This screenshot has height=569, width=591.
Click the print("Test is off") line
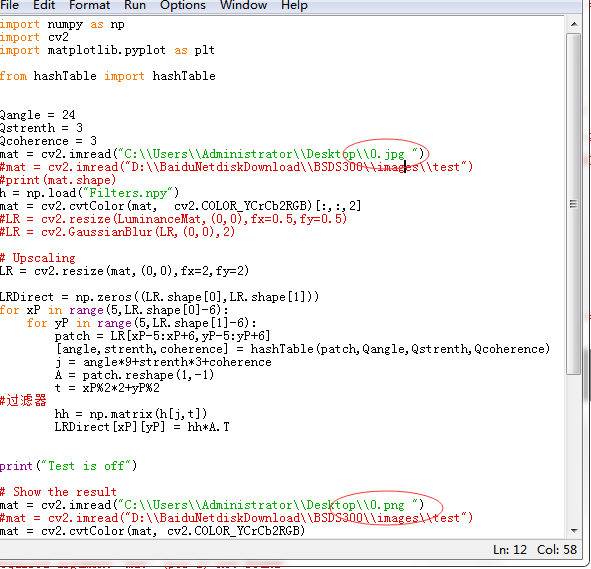68,466
